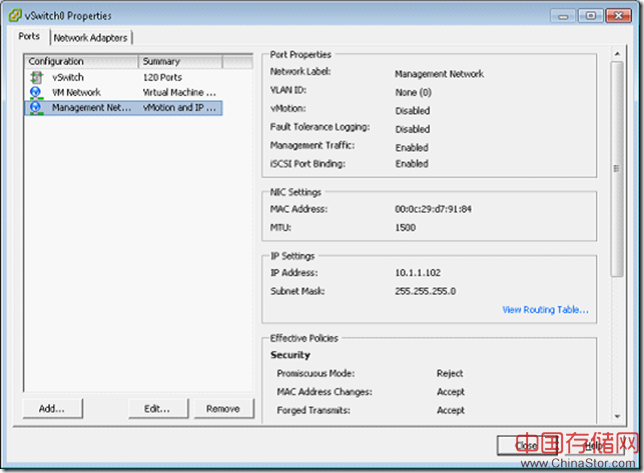
Task: Click the None (0) VLAN ID value
Action: click(413, 92)
